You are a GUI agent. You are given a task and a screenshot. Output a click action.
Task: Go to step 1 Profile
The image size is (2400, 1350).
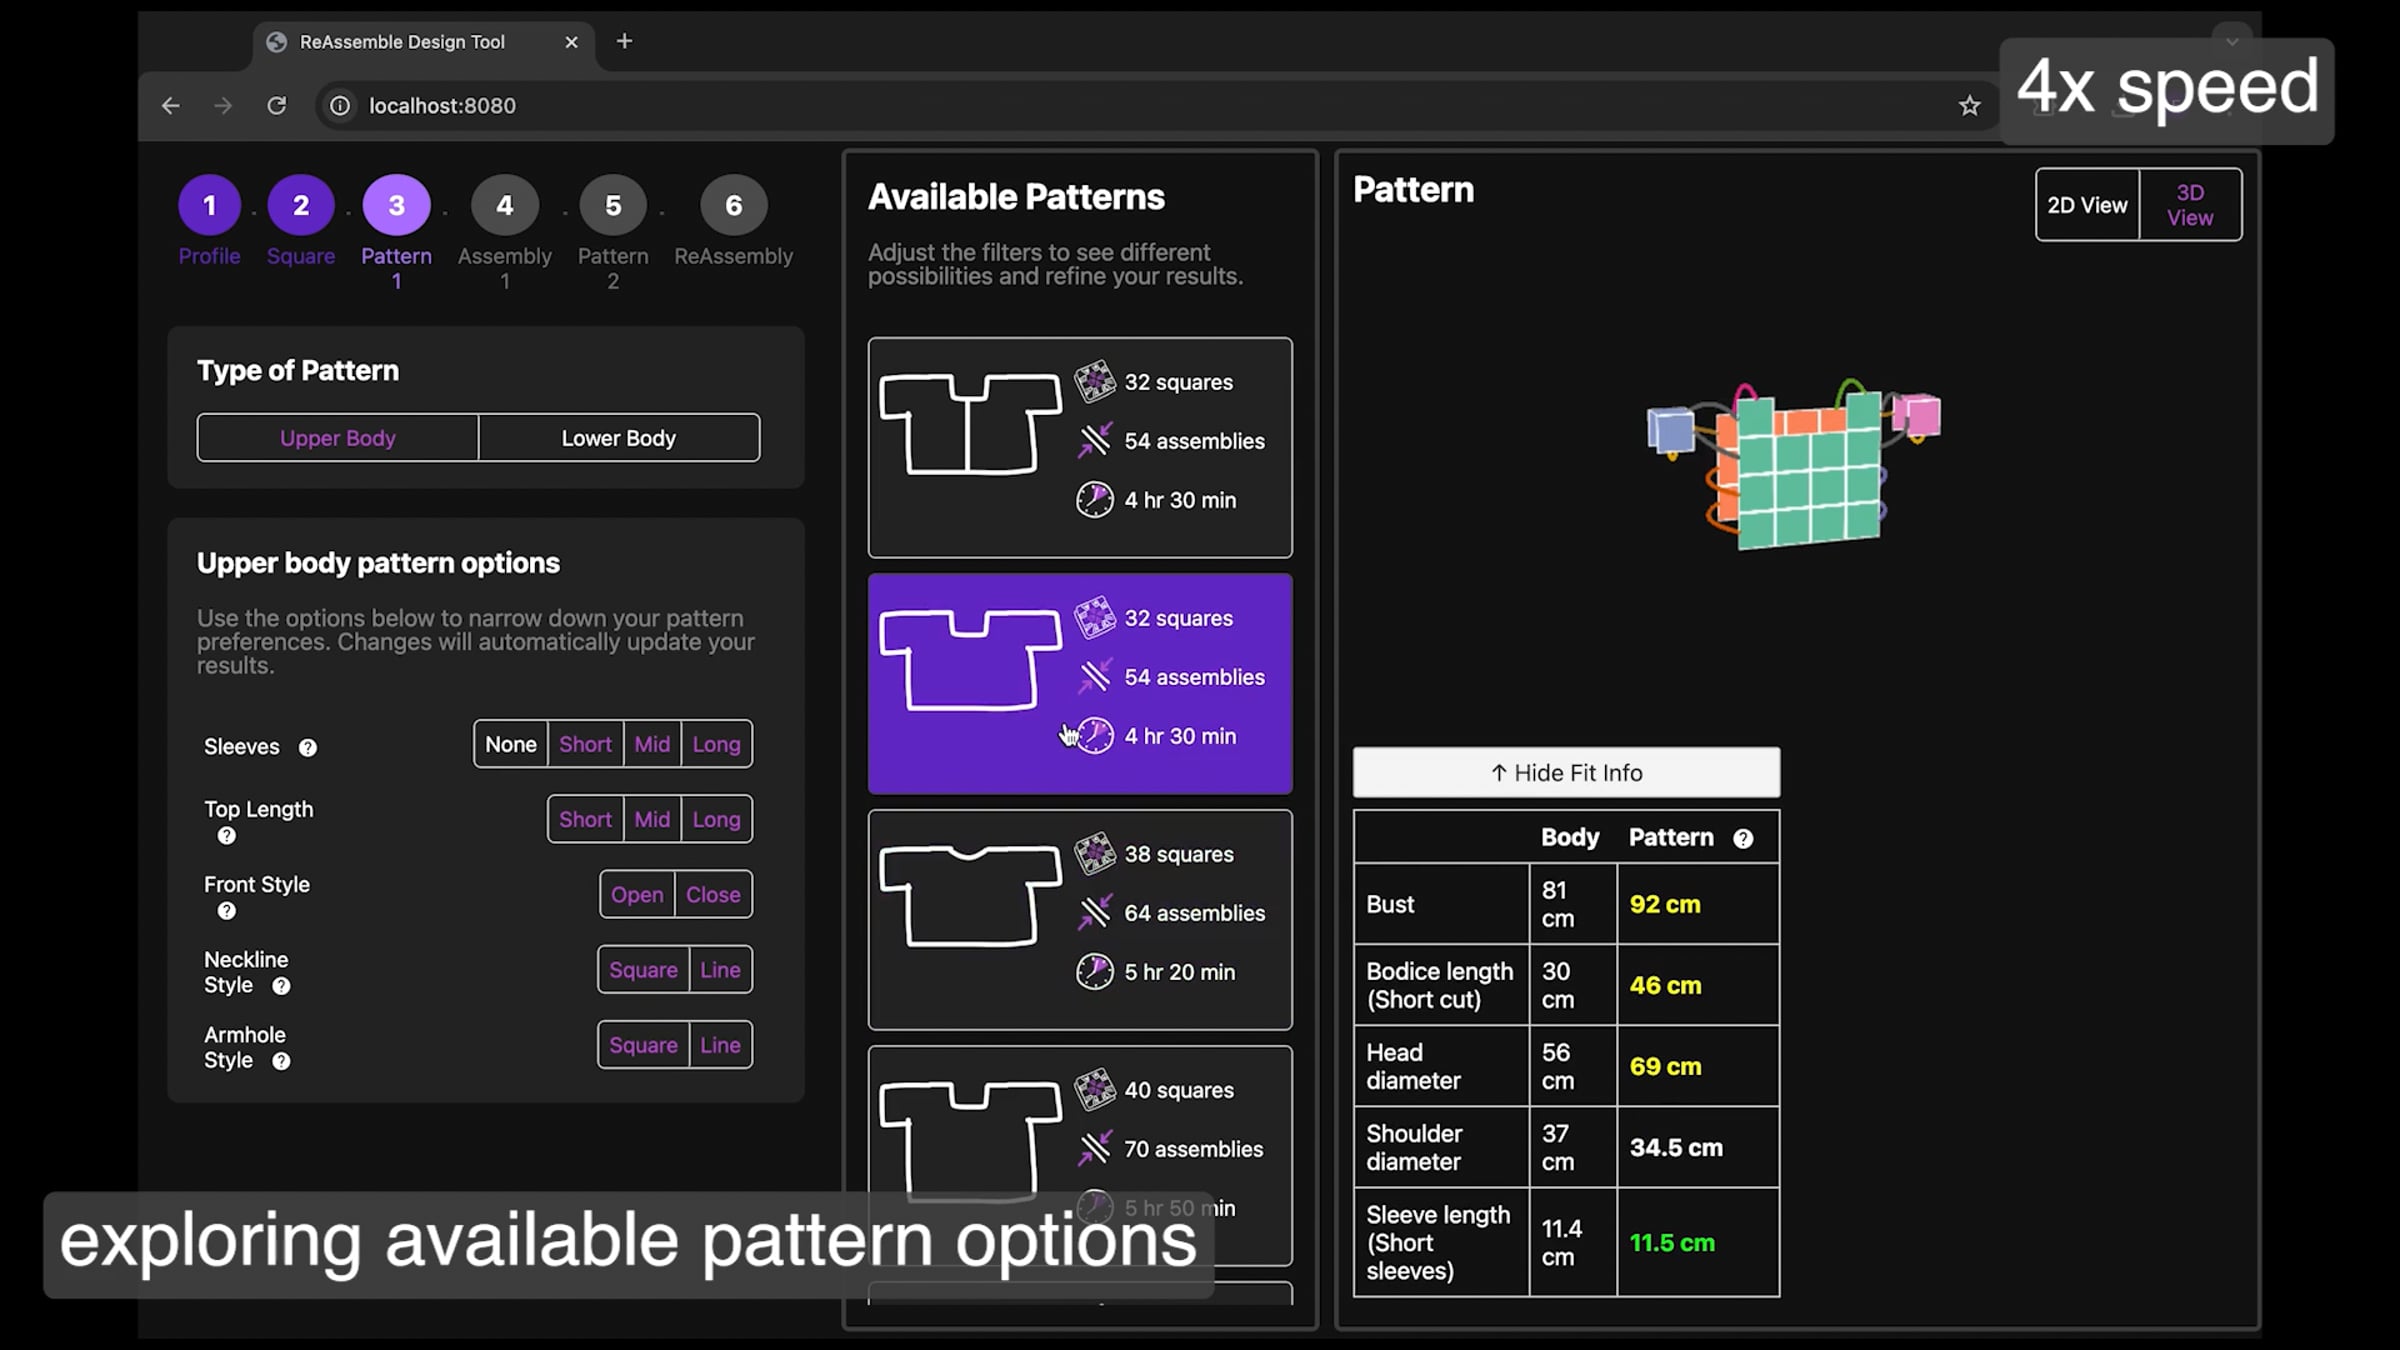[209, 205]
